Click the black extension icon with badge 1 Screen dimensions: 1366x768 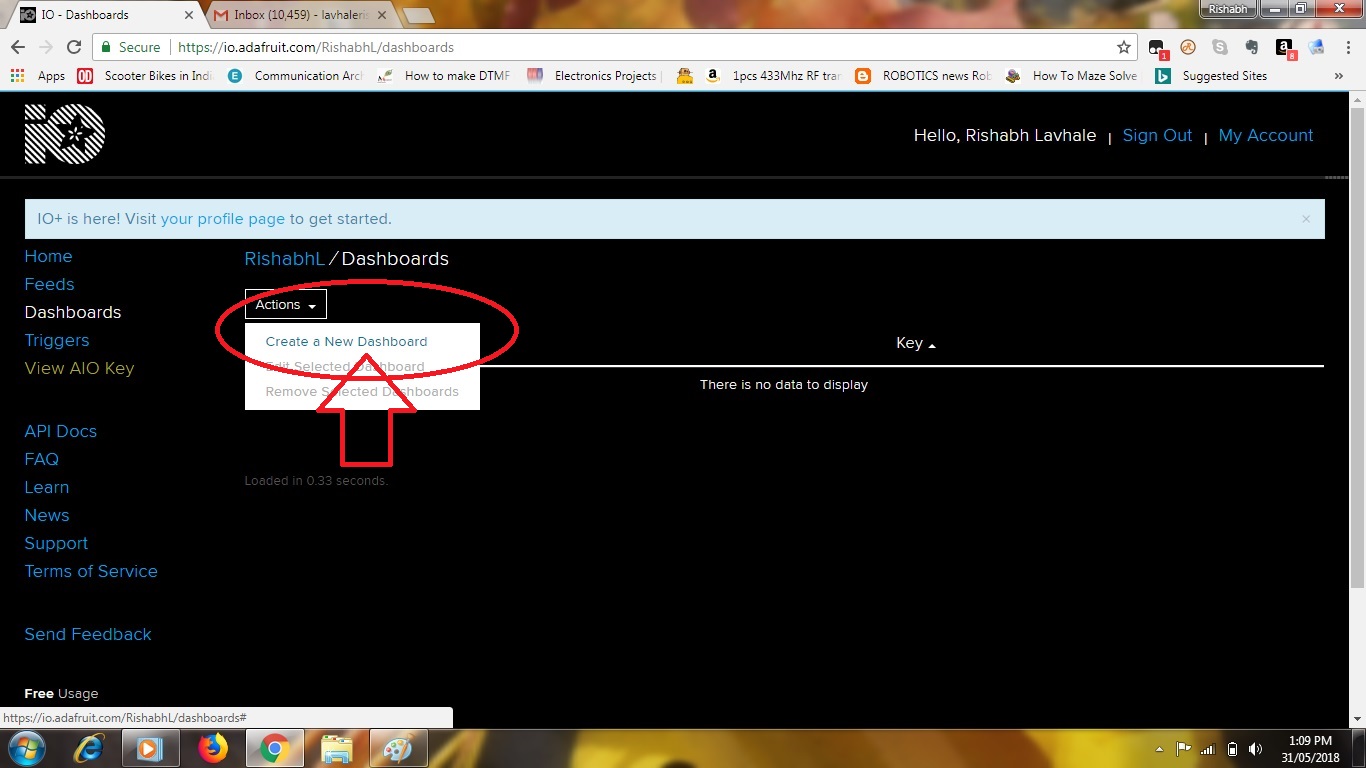pyautogui.click(x=1157, y=48)
